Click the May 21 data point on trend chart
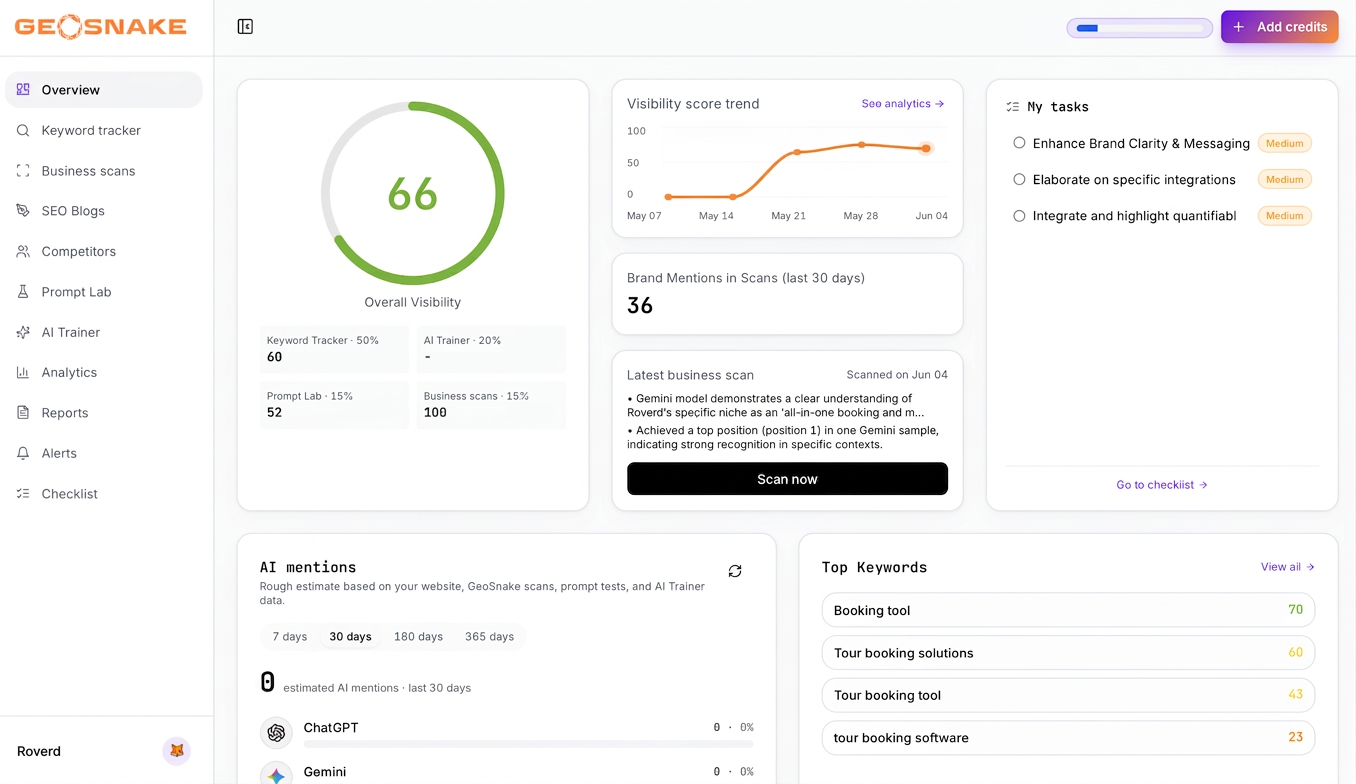This screenshot has height=784, width=1356. 797,152
